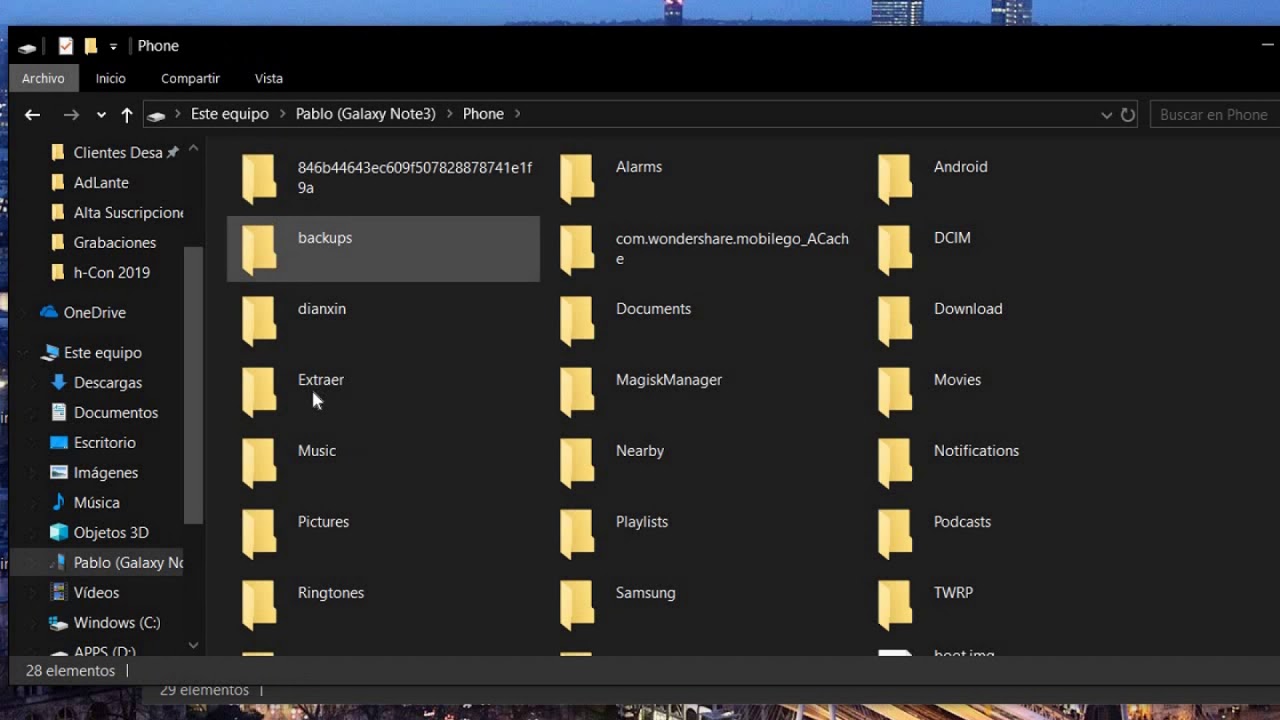Viewport: 1280px width, 720px height.
Task: Select Clientes Desa in the sidebar
Action: [118, 152]
